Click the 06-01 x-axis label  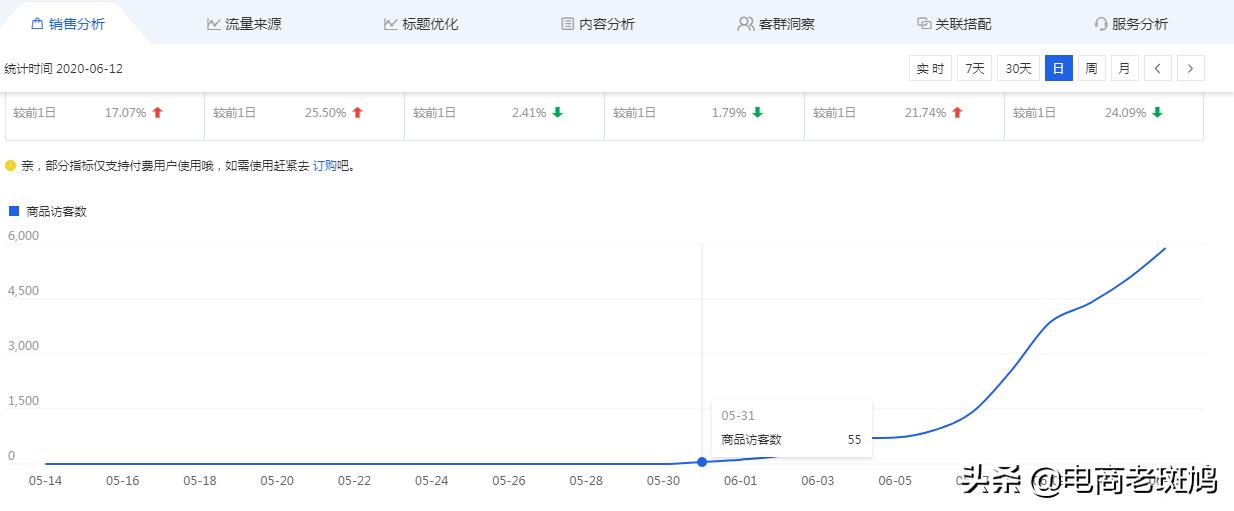(x=740, y=480)
